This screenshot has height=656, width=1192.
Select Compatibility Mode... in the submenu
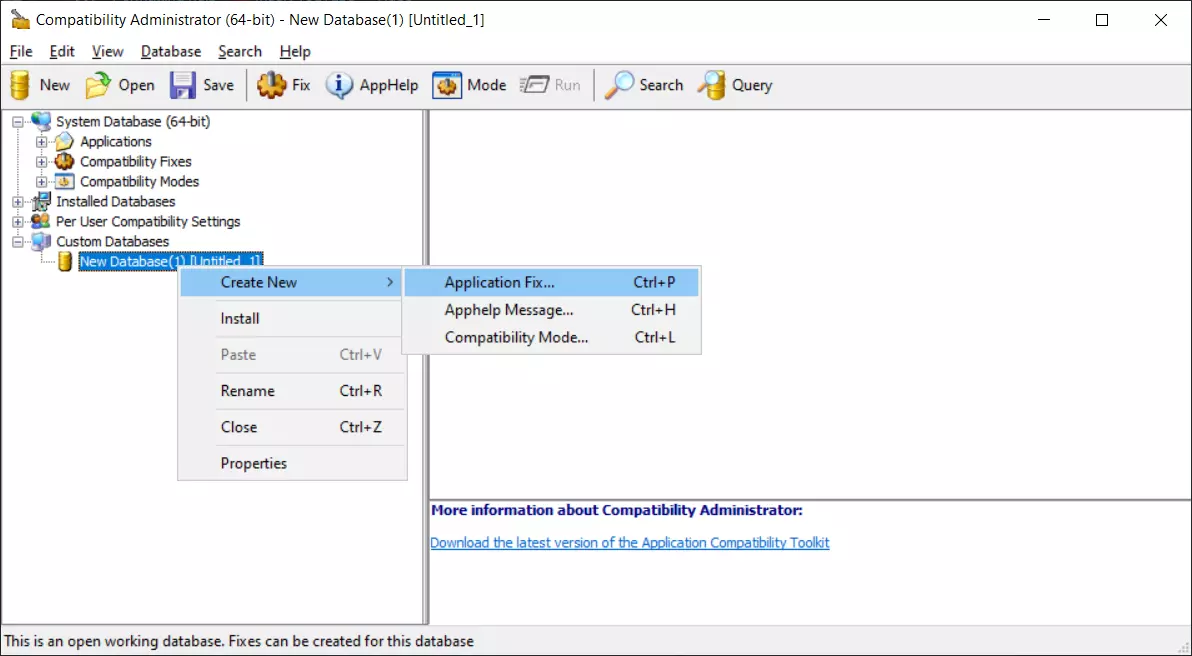[516, 338]
